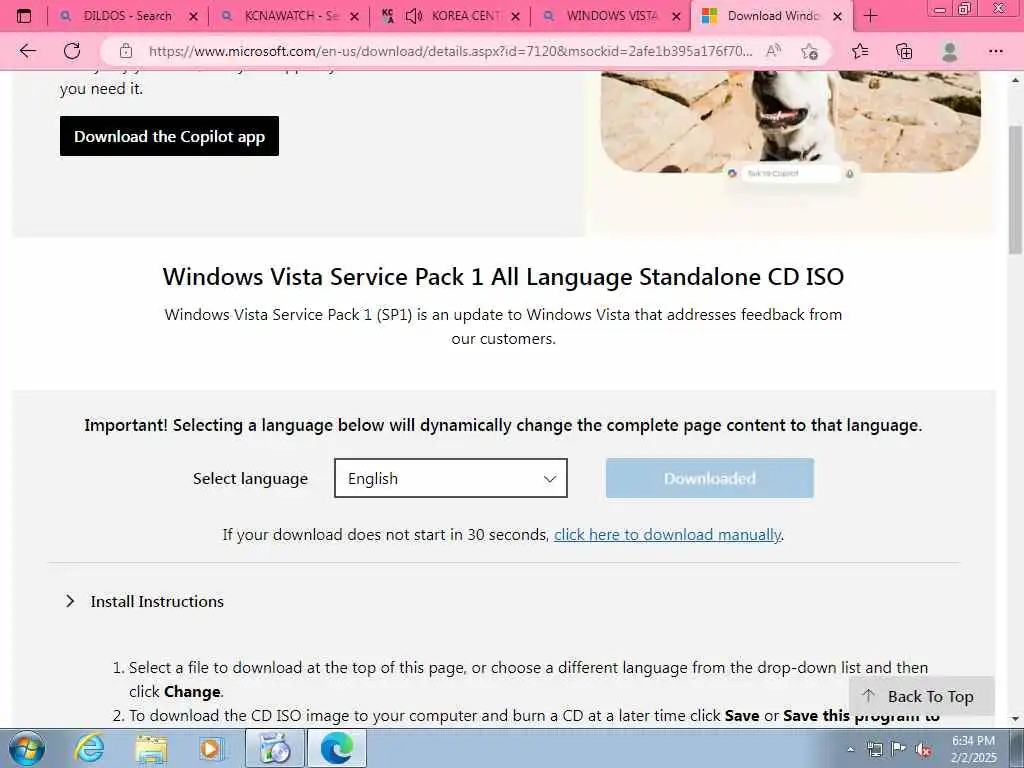Click the Download the Copilot app button
This screenshot has height=768, width=1024.
169,136
